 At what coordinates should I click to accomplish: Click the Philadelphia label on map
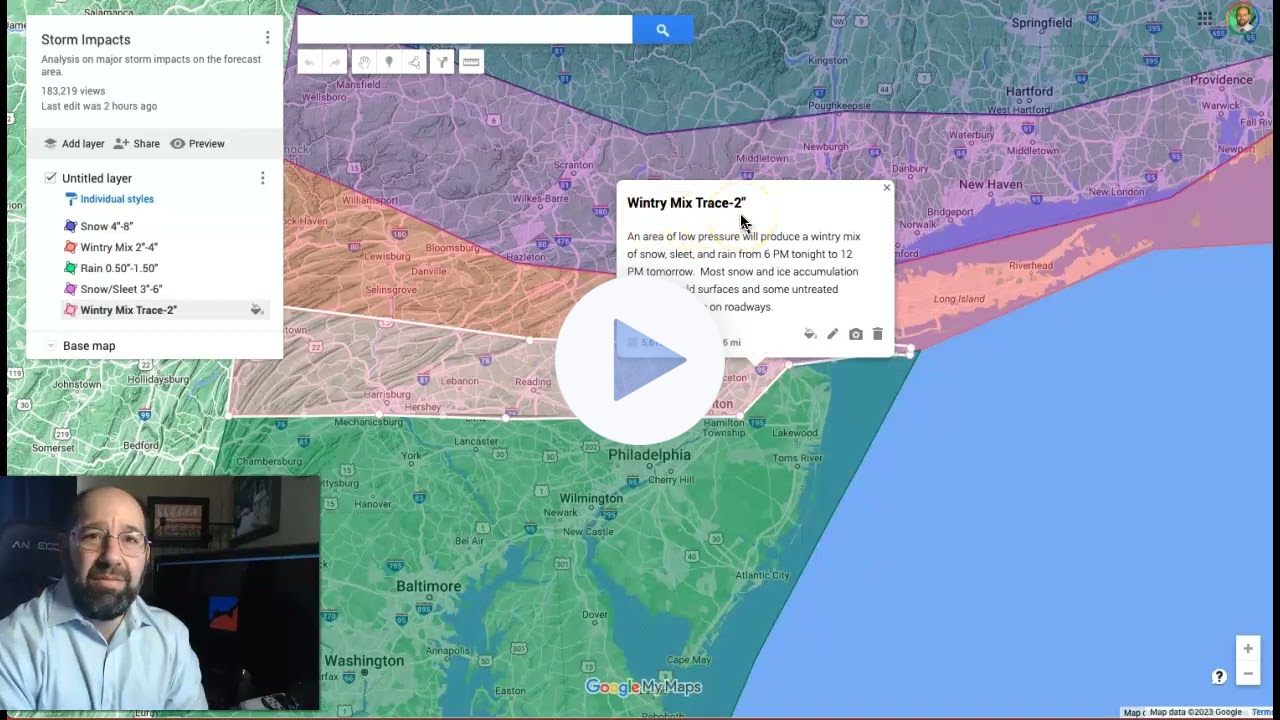click(649, 455)
